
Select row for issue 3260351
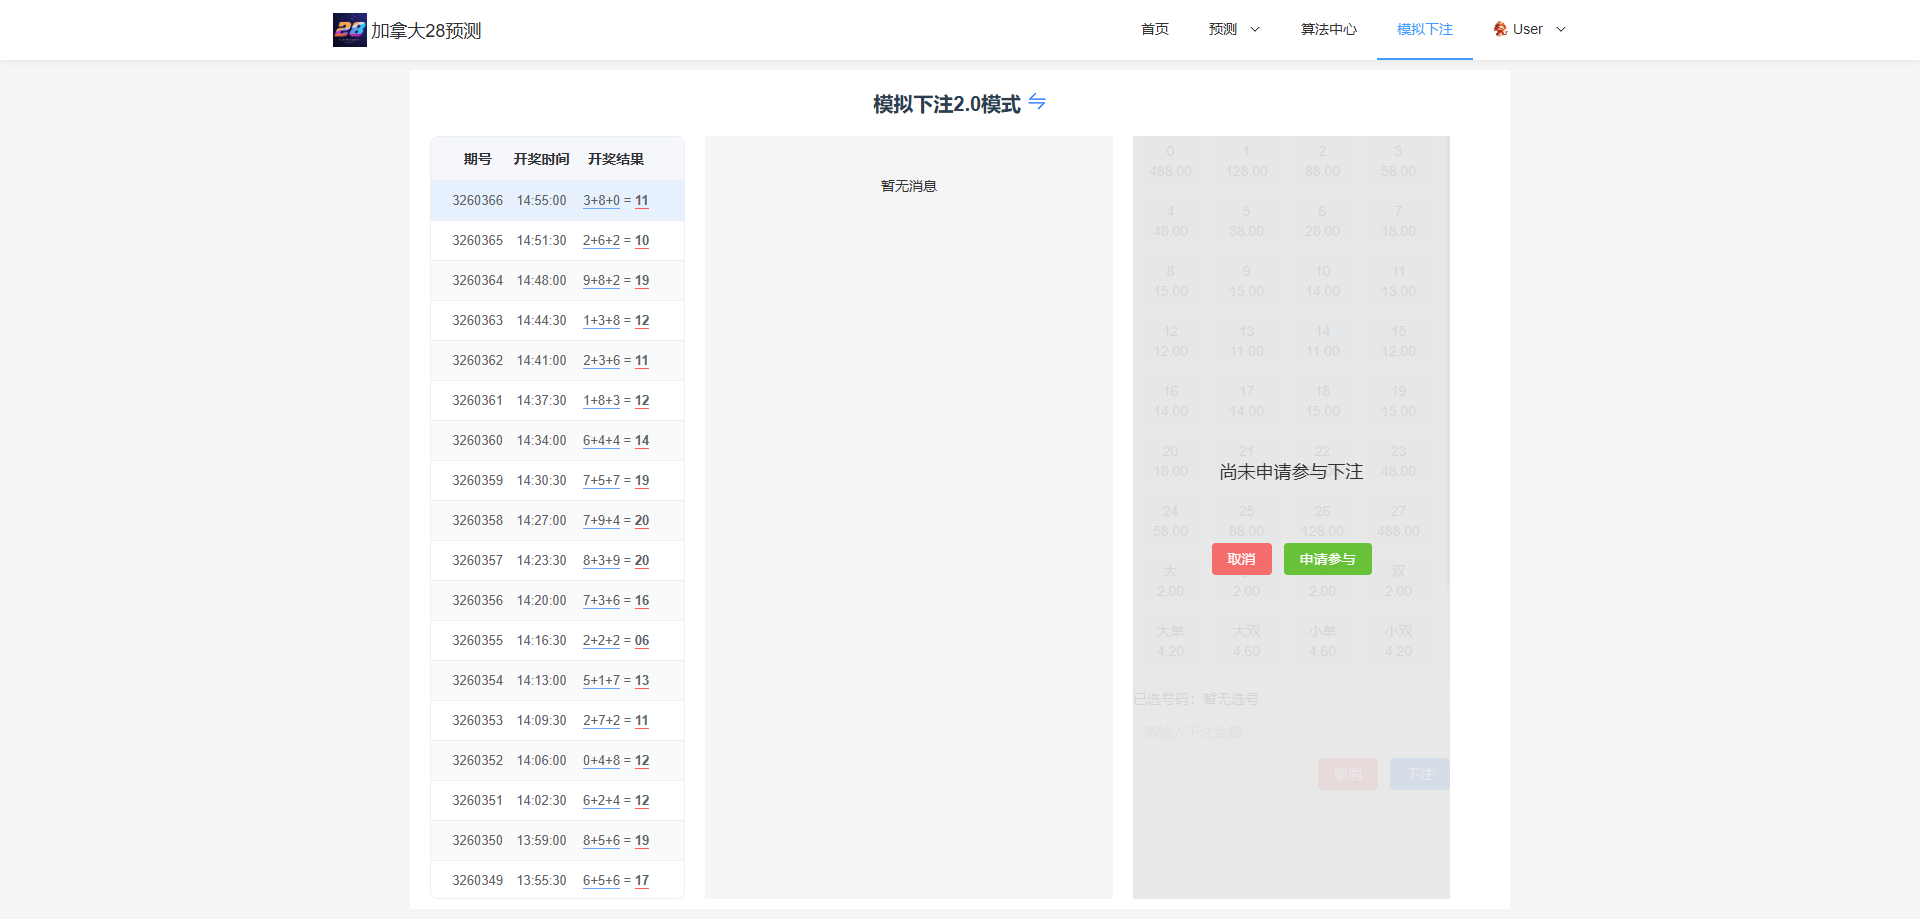click(x=557, y=800)
